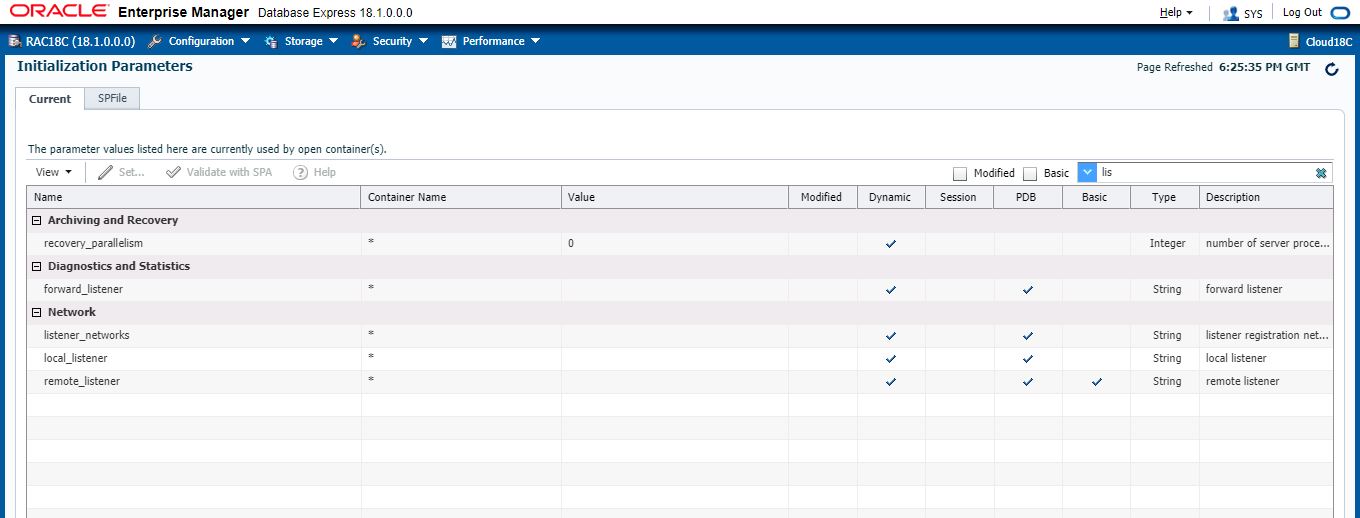Select the Current tab
This screenshot has width=1360, height=518.
pyautogui.click(x=50, y=99)
